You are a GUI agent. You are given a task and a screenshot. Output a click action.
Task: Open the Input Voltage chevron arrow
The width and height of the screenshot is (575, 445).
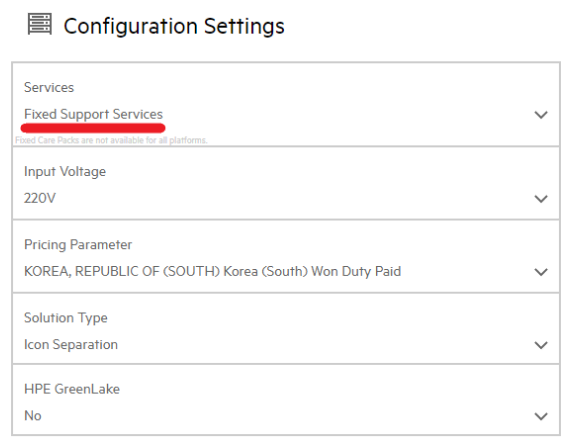(541, 199)
